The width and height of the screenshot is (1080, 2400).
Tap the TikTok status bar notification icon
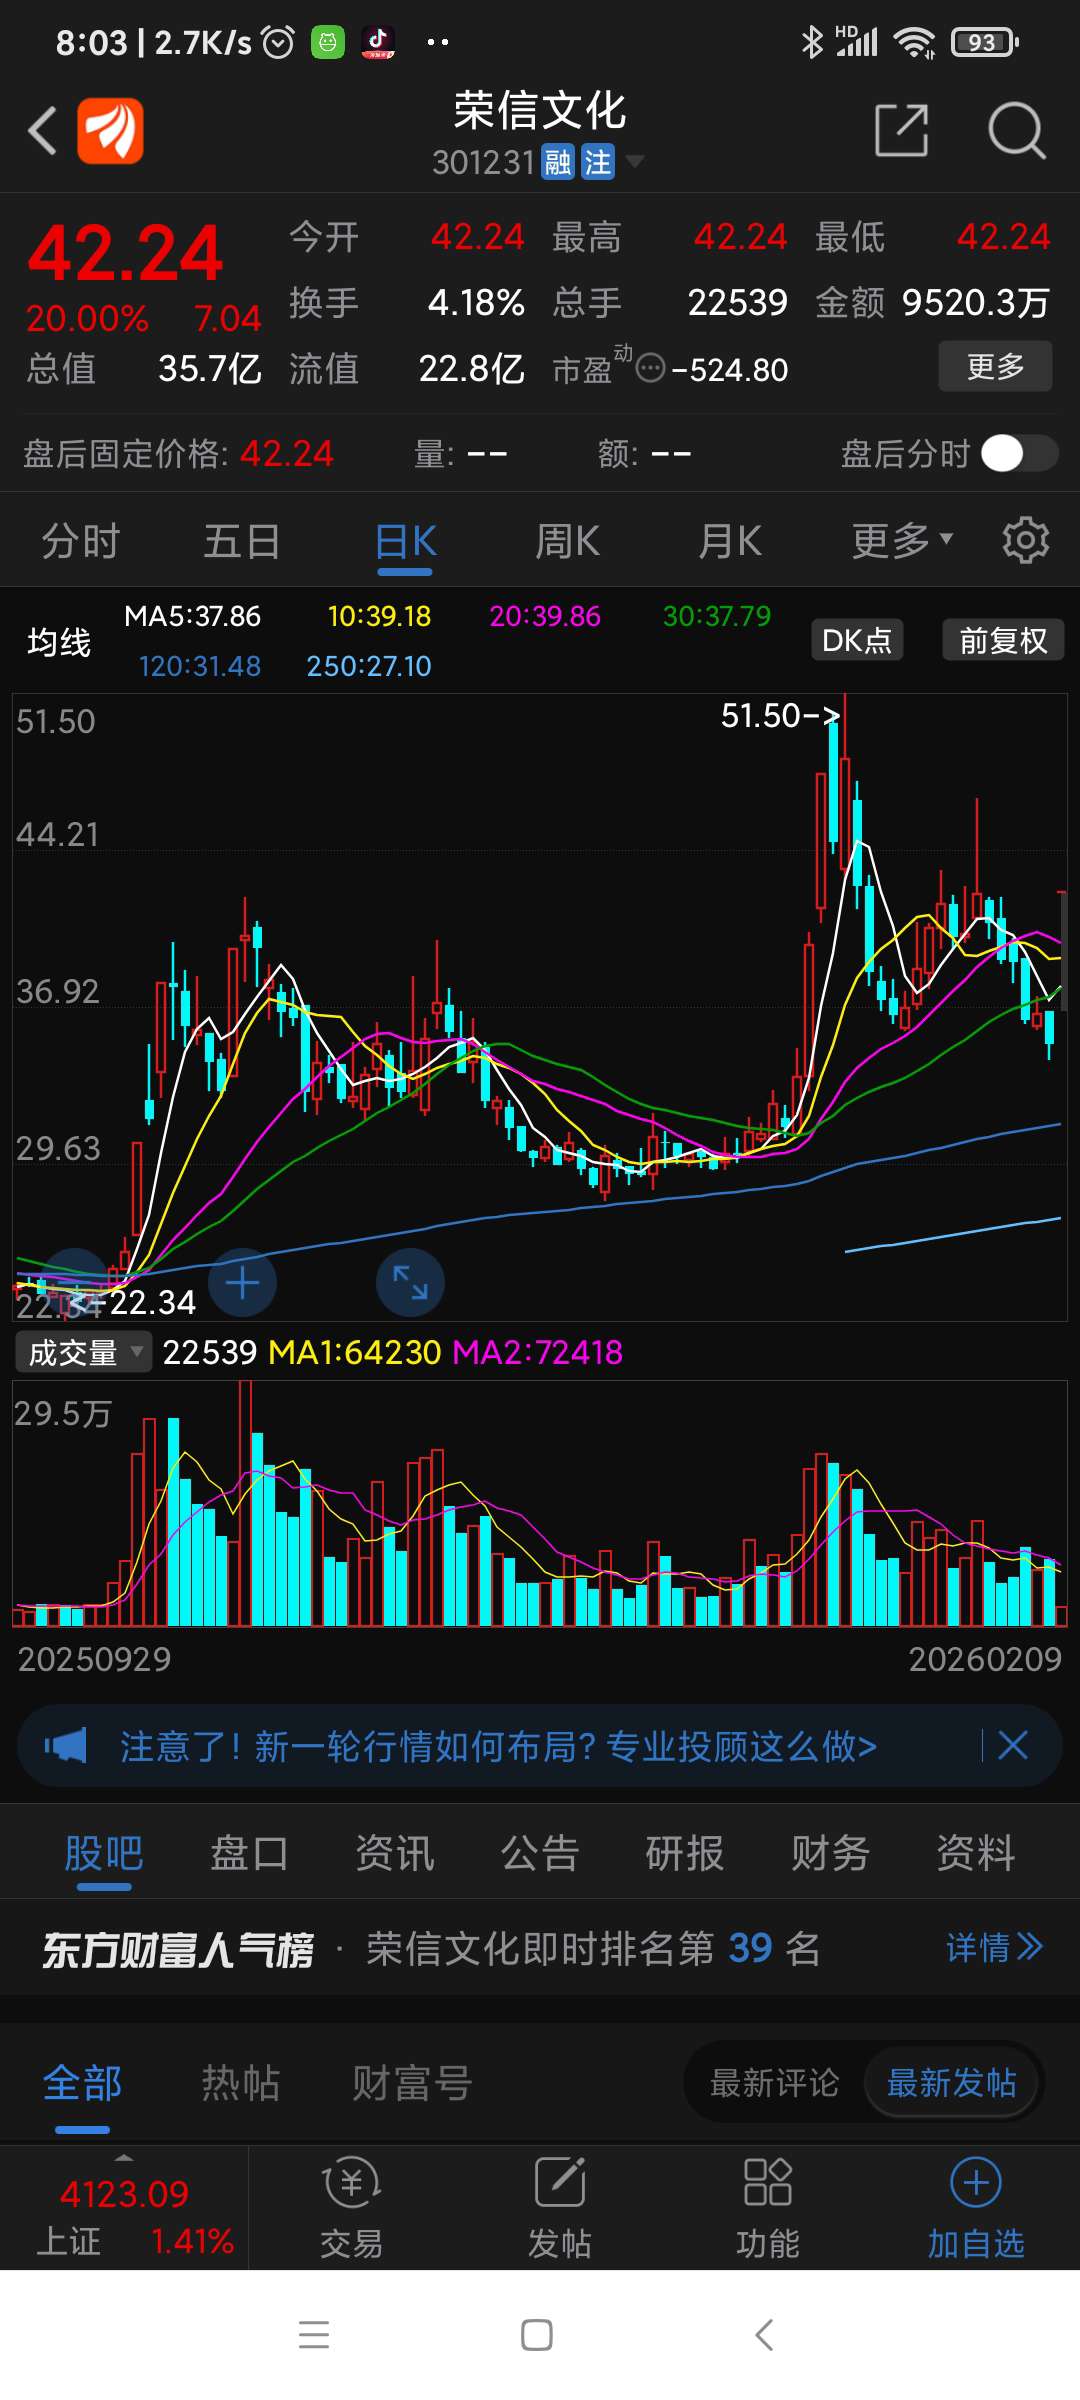pos(378,42)
